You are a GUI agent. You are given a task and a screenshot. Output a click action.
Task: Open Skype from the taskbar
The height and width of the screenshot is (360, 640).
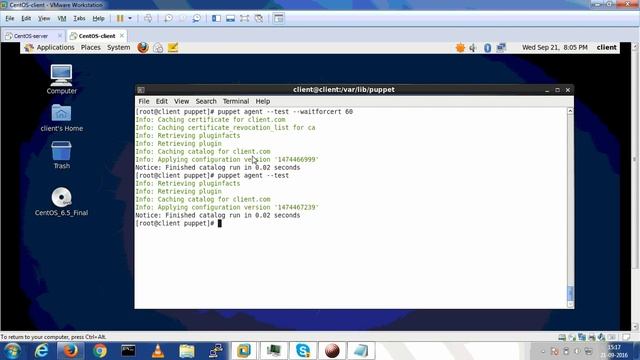click(x=303, y=351)
